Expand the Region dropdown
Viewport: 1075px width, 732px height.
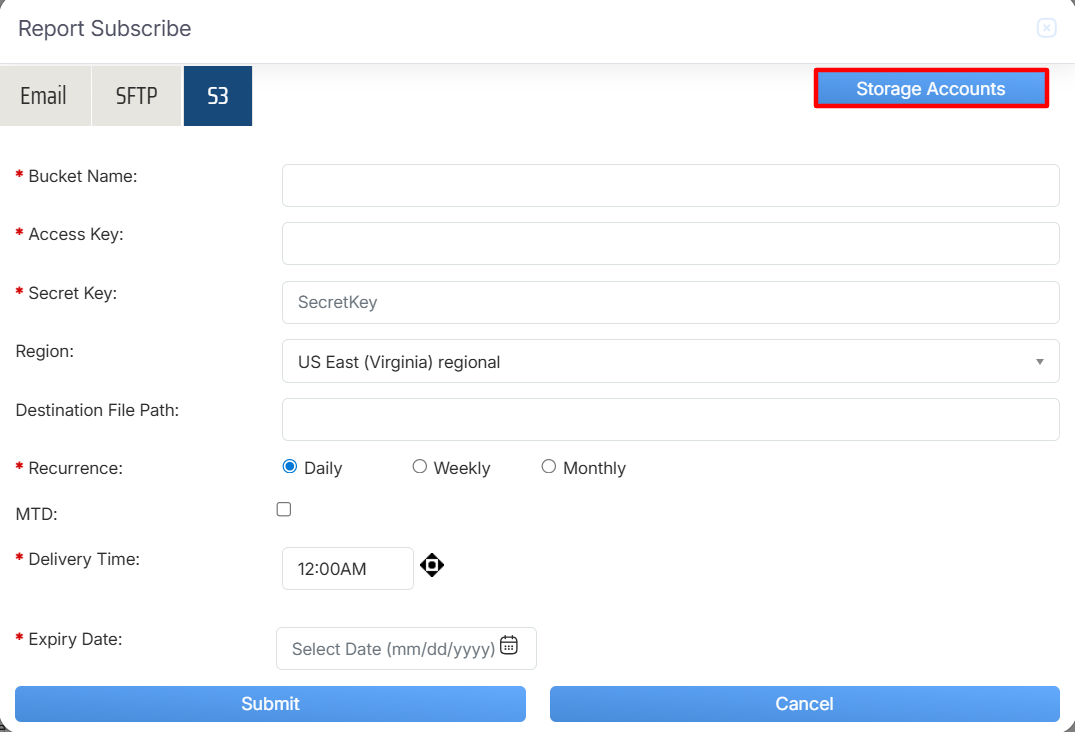coord(670,361)
